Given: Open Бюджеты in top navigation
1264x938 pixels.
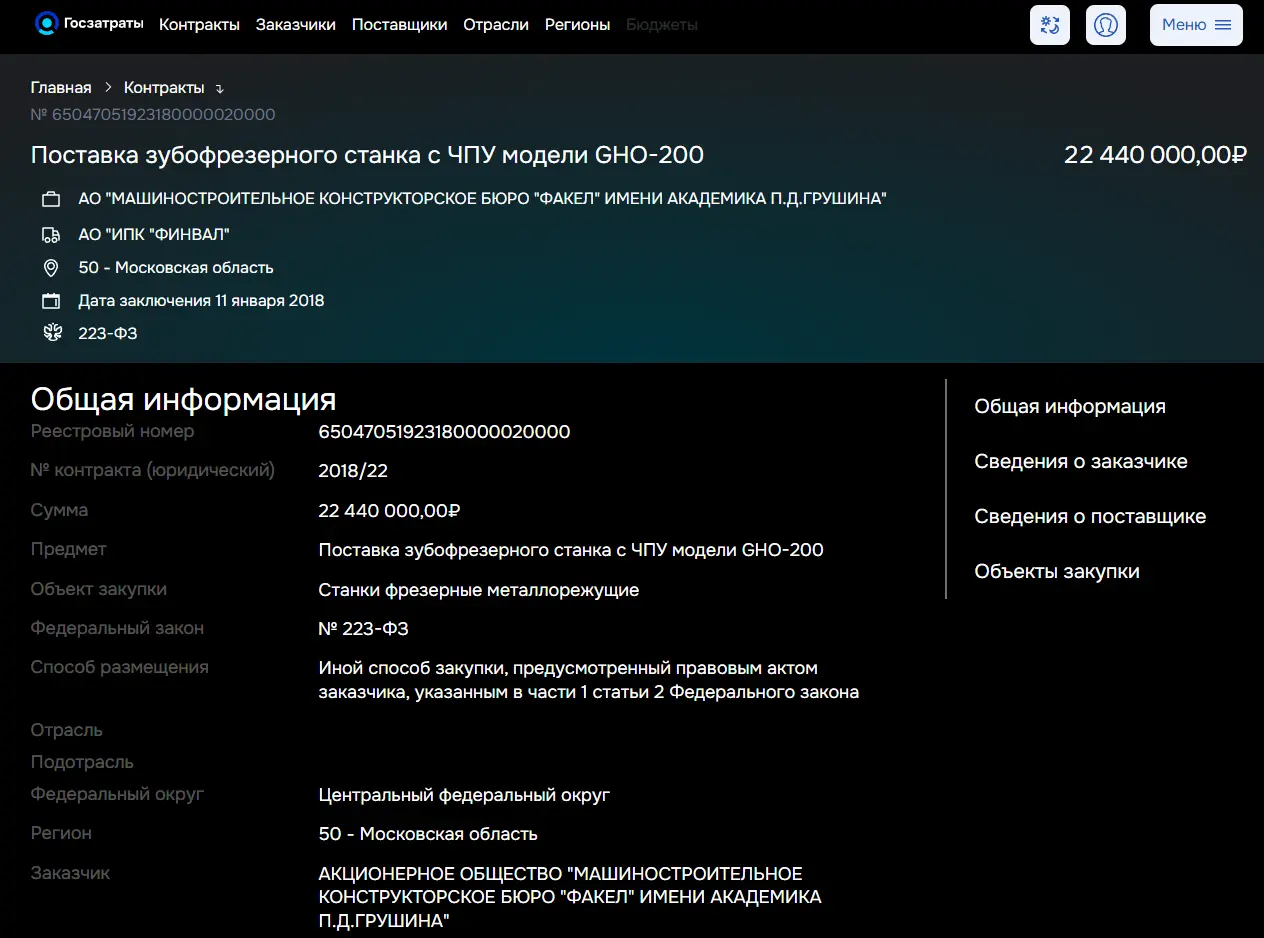Looking at the screenshot, I should click(662, 25).
